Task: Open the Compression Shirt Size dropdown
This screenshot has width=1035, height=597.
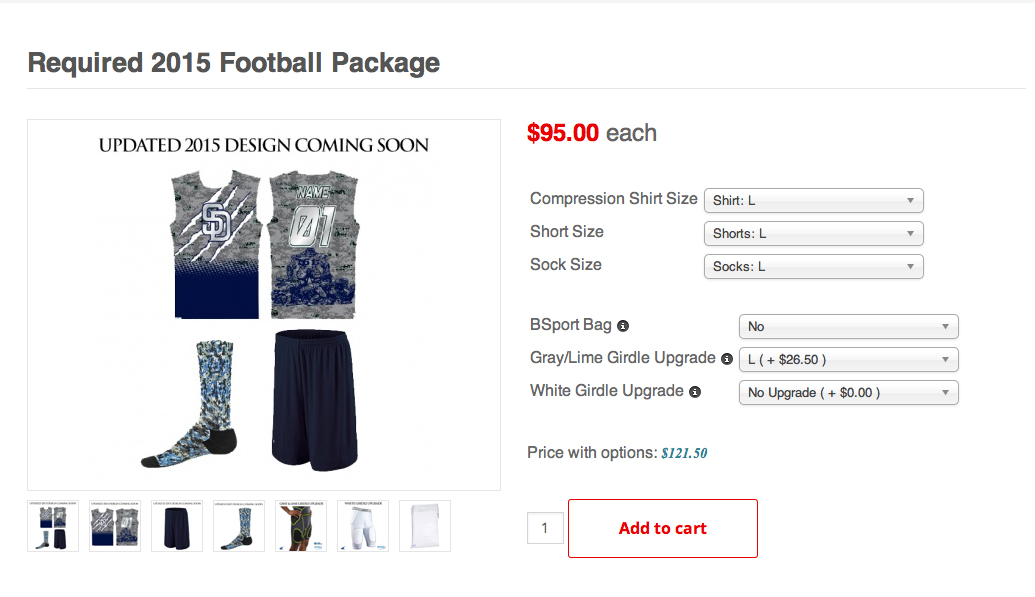Action: [813, 200]
